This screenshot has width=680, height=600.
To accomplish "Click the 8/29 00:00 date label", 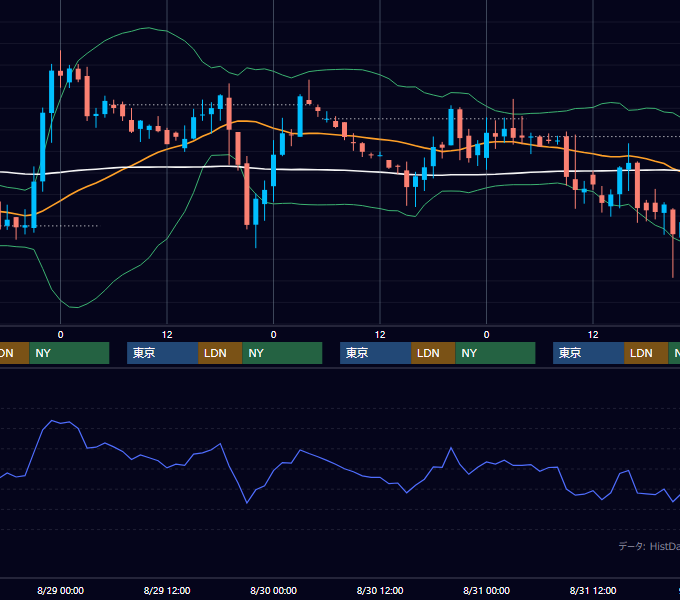I will tap(60, 590).
